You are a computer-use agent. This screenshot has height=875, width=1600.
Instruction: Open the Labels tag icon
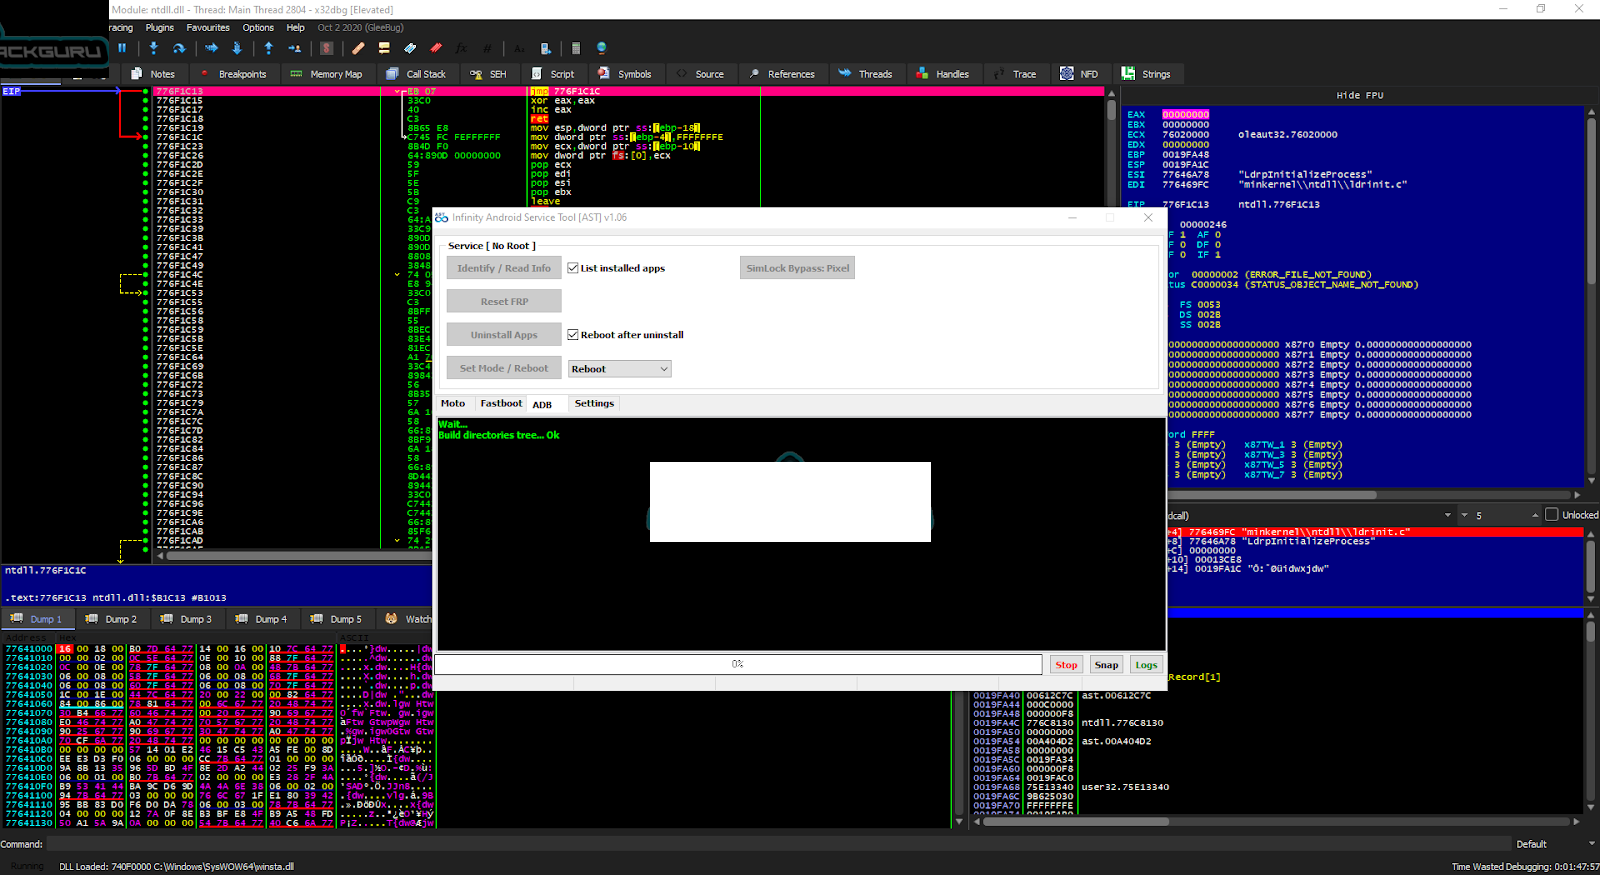(410, 48)
